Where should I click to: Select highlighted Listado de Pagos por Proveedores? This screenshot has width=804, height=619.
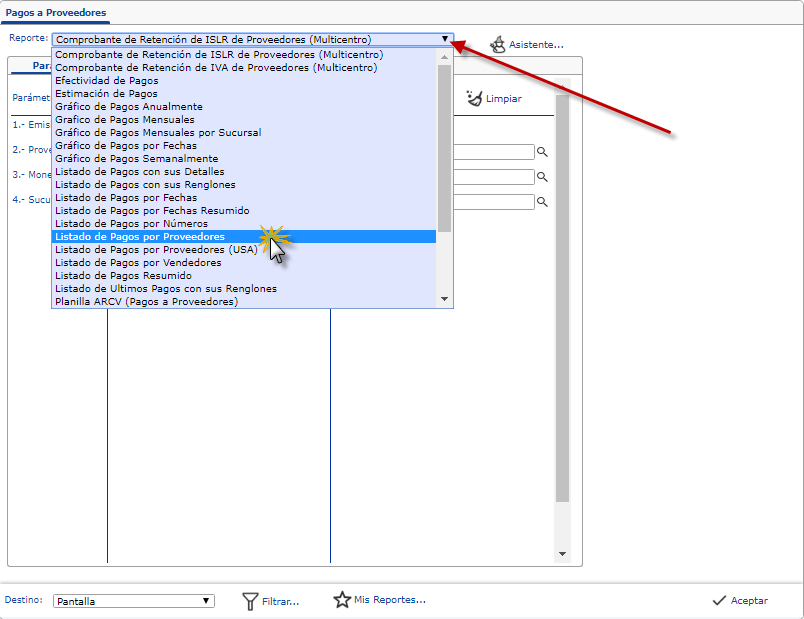(x=245, y=236)
